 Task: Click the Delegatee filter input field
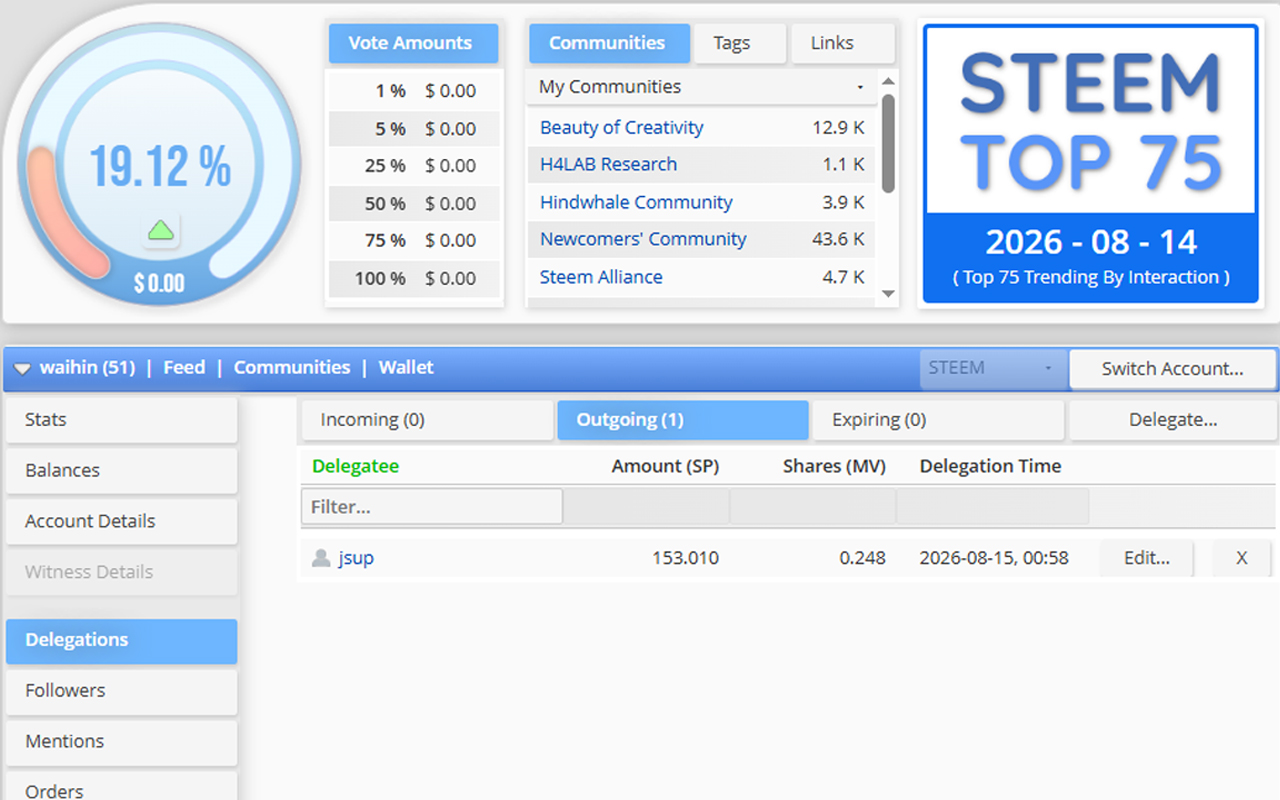pos(432,507)
